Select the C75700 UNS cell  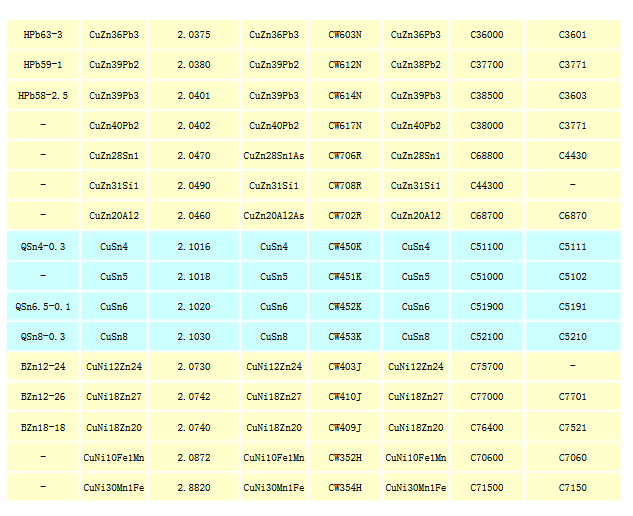pos(487,367)
